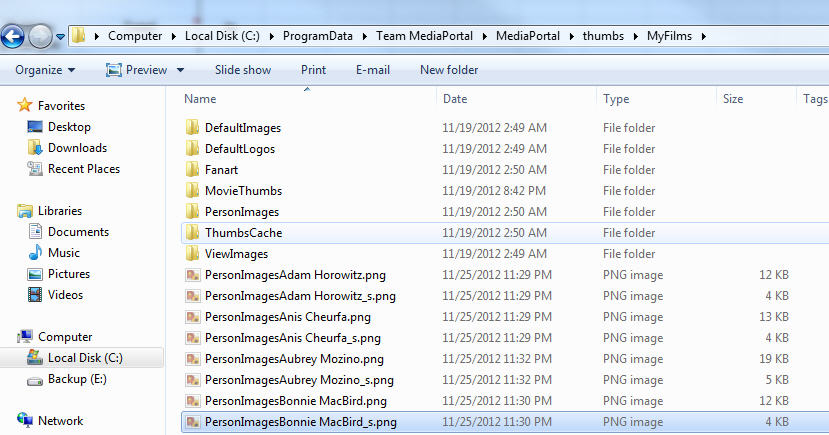Viewport: 829px width, 435px height.
Task: Select the Desktop icon in Favorites
Action: [x=35, y=127]
